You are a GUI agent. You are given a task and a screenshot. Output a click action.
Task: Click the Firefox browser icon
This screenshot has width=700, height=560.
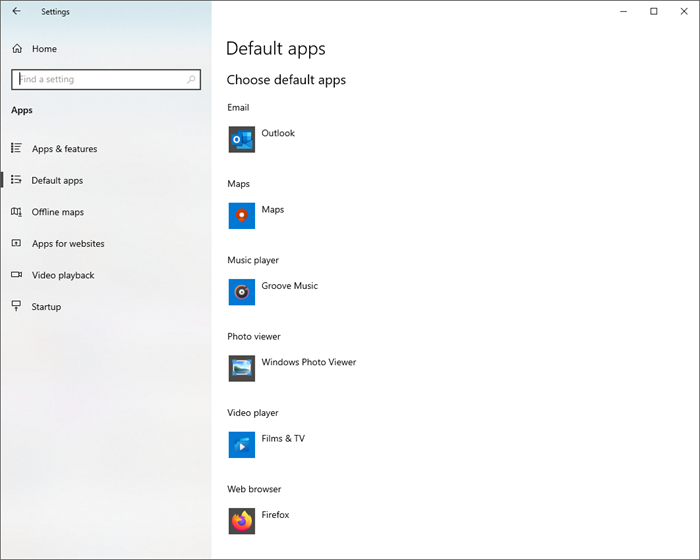[x=242, y=521]
